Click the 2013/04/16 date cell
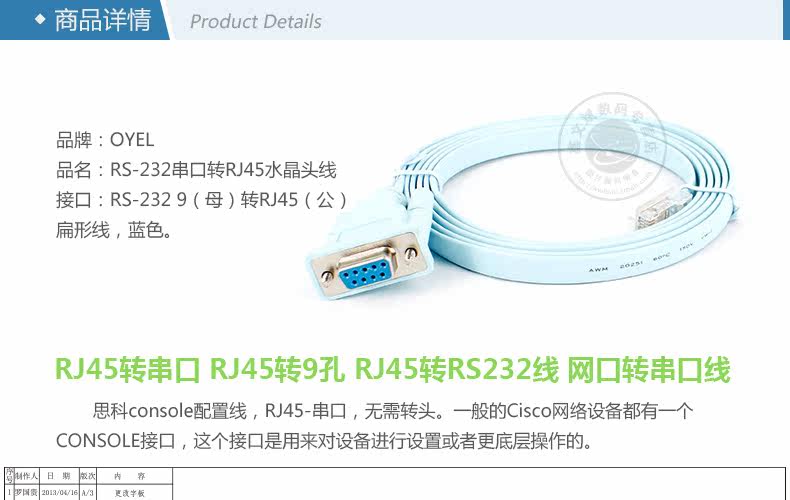 [x=59, y=492]
